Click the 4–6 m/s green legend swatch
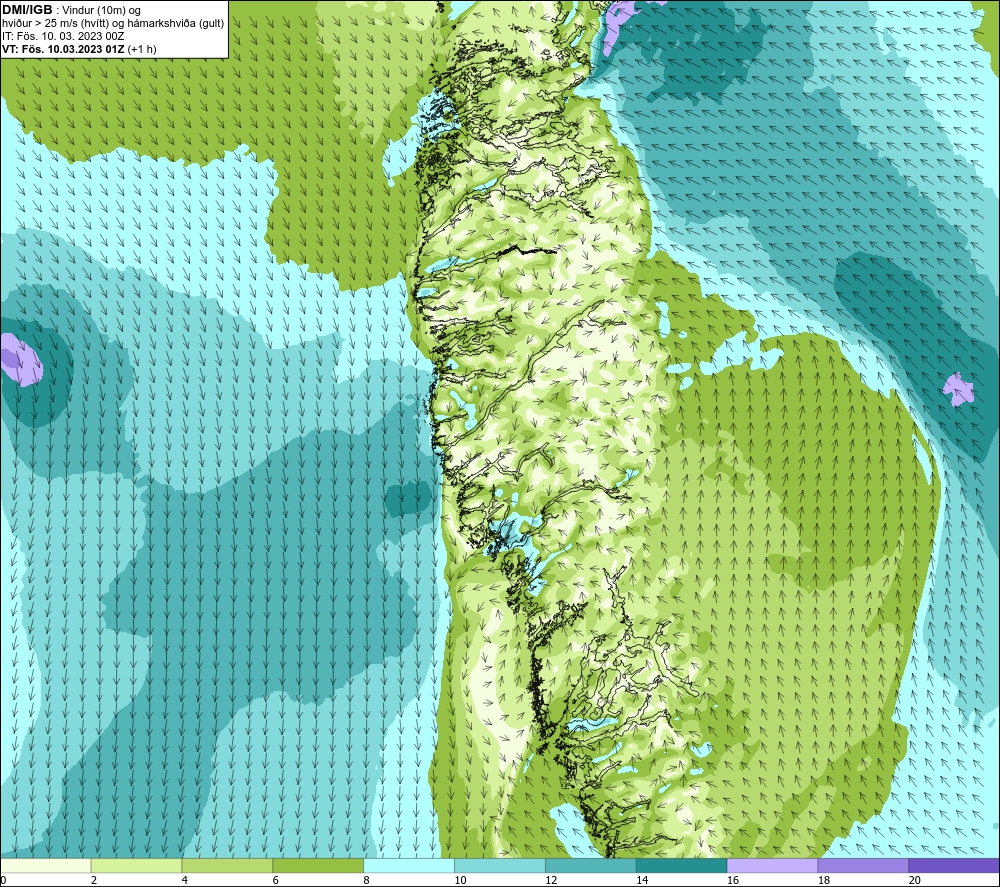The image size is (1000, 887). (227, 866)
